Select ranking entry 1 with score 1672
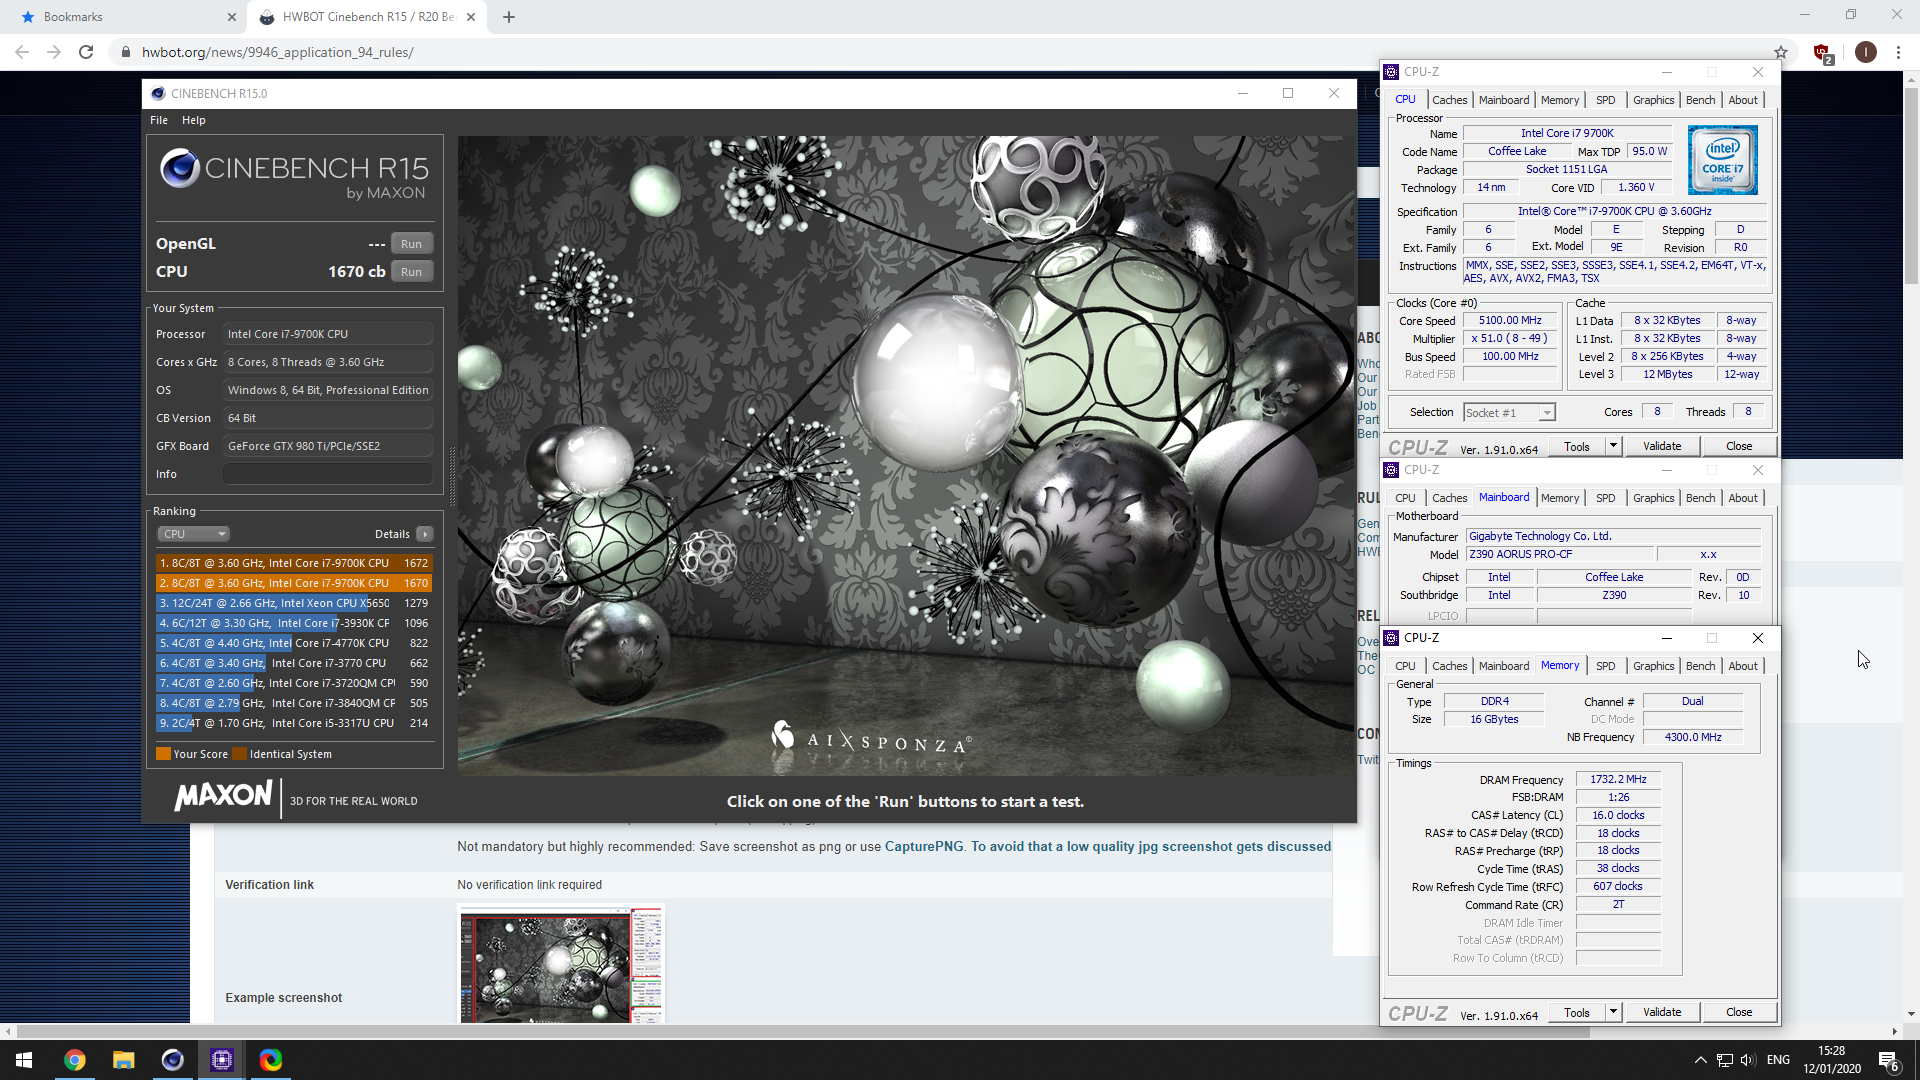The image size is (1920, 1080). [294, 563]
